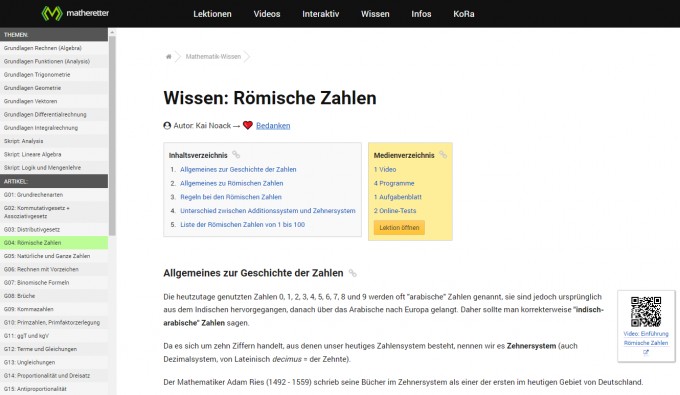The image size is (680, 395).
Task: Open article G10: Primzahlen, Primfaktorzerlegung
Action: (x=54, y=322)
